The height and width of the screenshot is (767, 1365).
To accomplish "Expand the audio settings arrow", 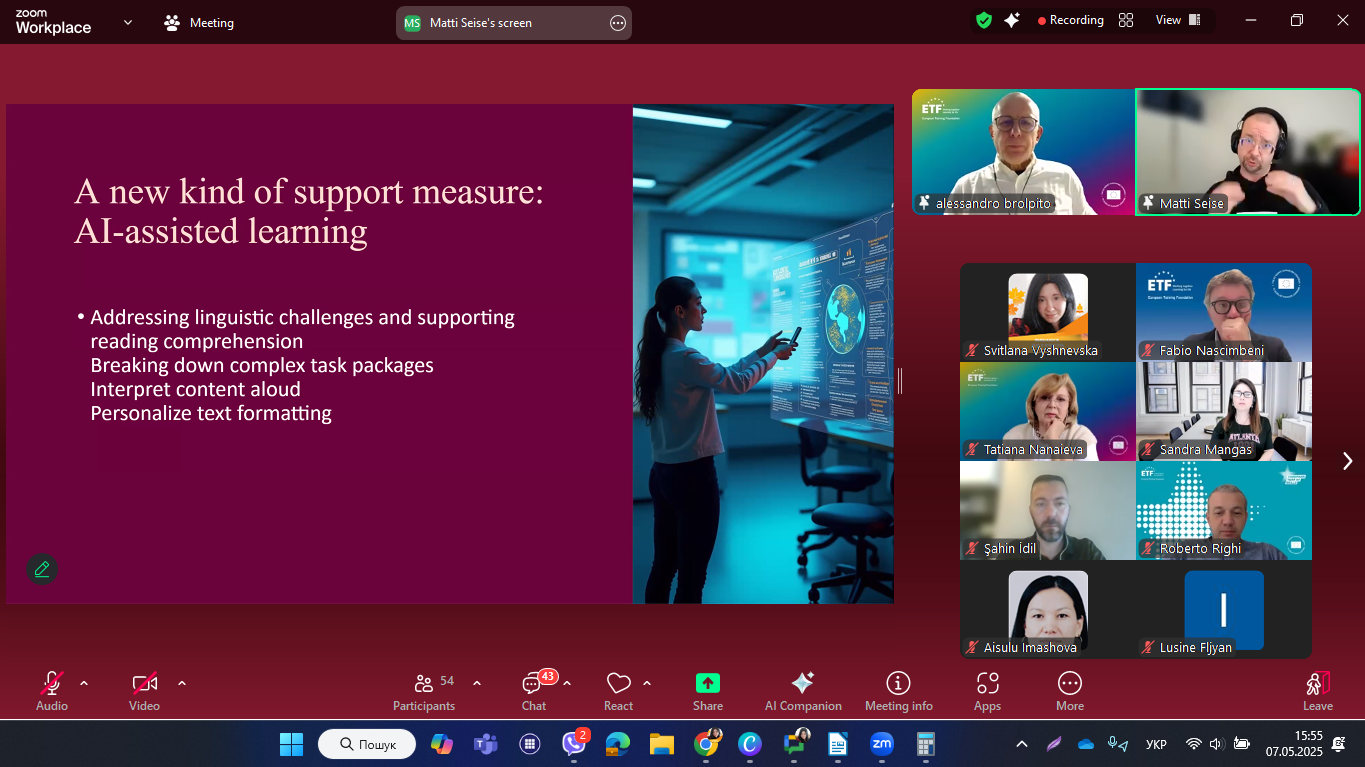I will (x=84, y=683).
